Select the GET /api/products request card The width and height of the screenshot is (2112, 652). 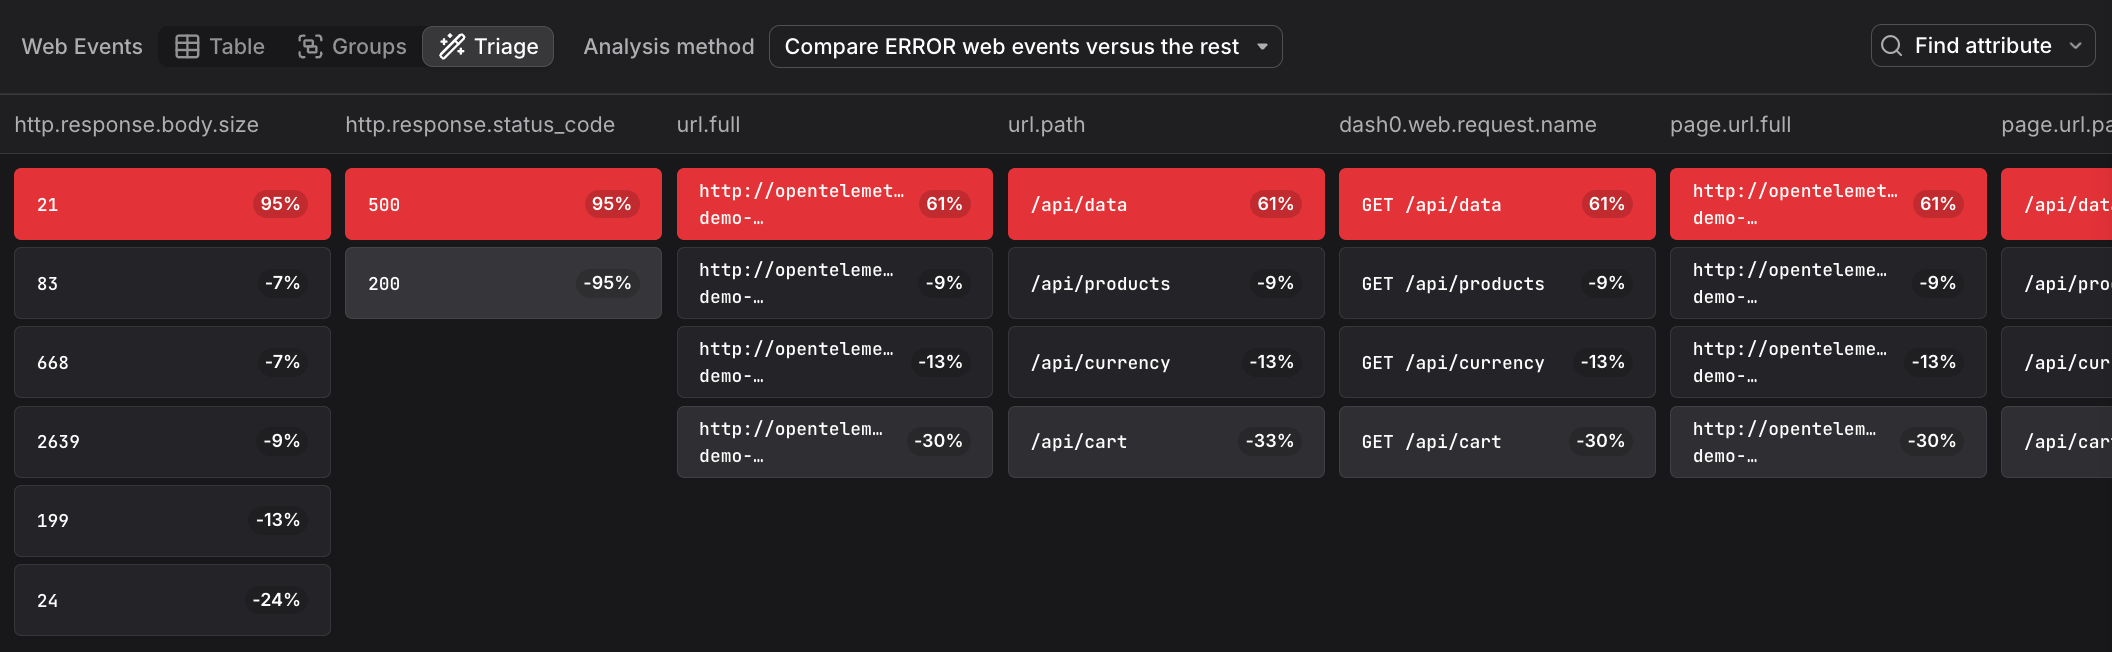[x=1497, y=283]
